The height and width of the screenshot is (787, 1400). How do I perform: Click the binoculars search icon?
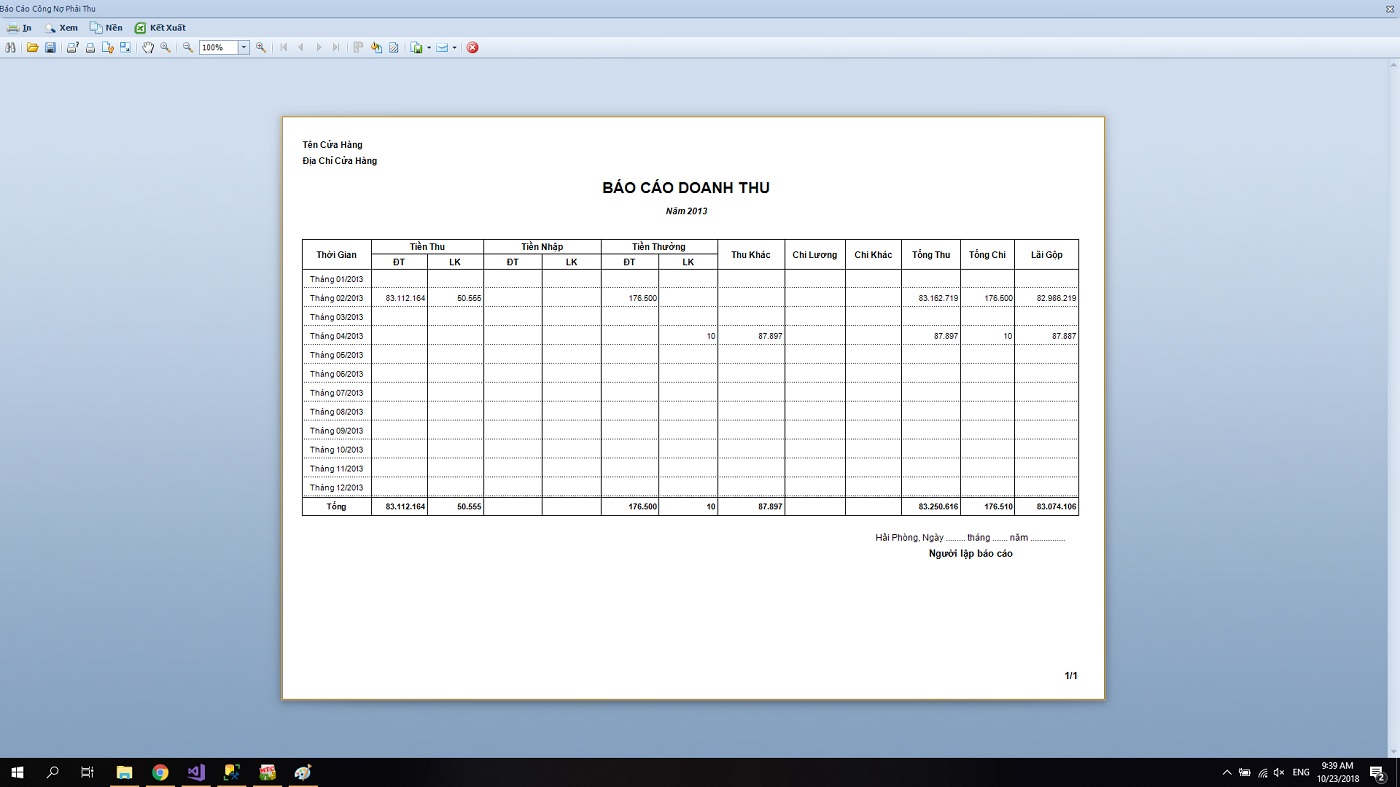click(11, 47)
